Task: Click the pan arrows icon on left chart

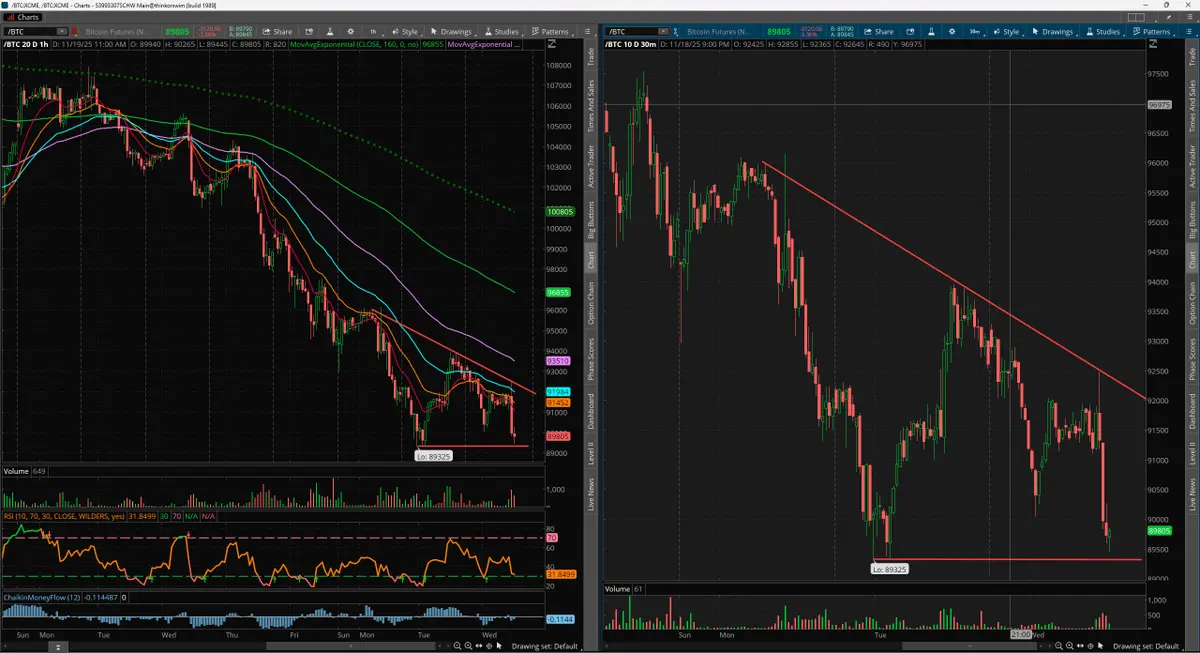Action: pos(479,645)
